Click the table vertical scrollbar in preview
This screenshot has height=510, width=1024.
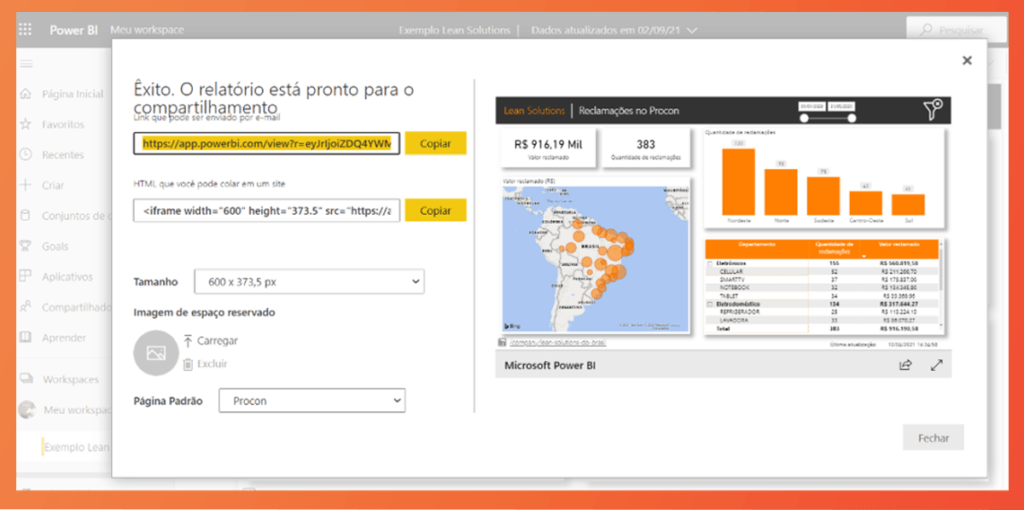click(941, 268)
